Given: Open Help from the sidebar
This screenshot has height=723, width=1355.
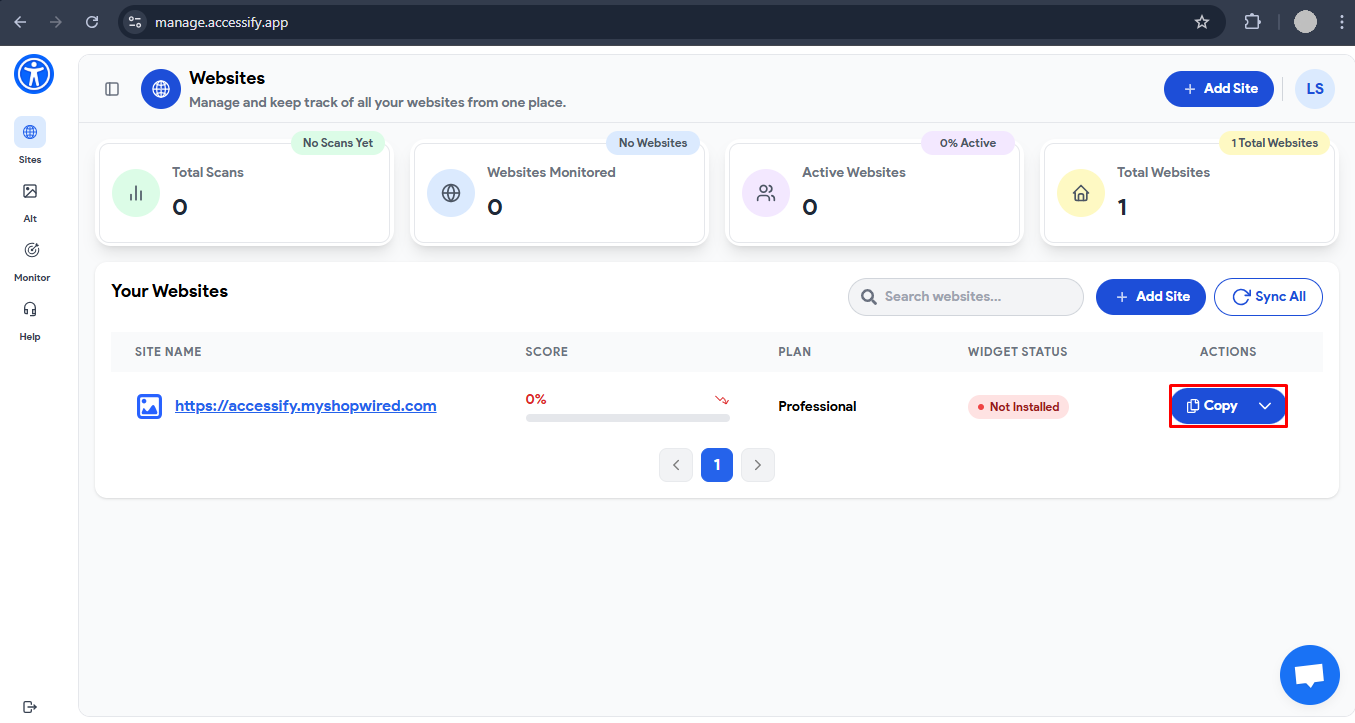Looking at the screenshot, I should [x=29, y=310].
